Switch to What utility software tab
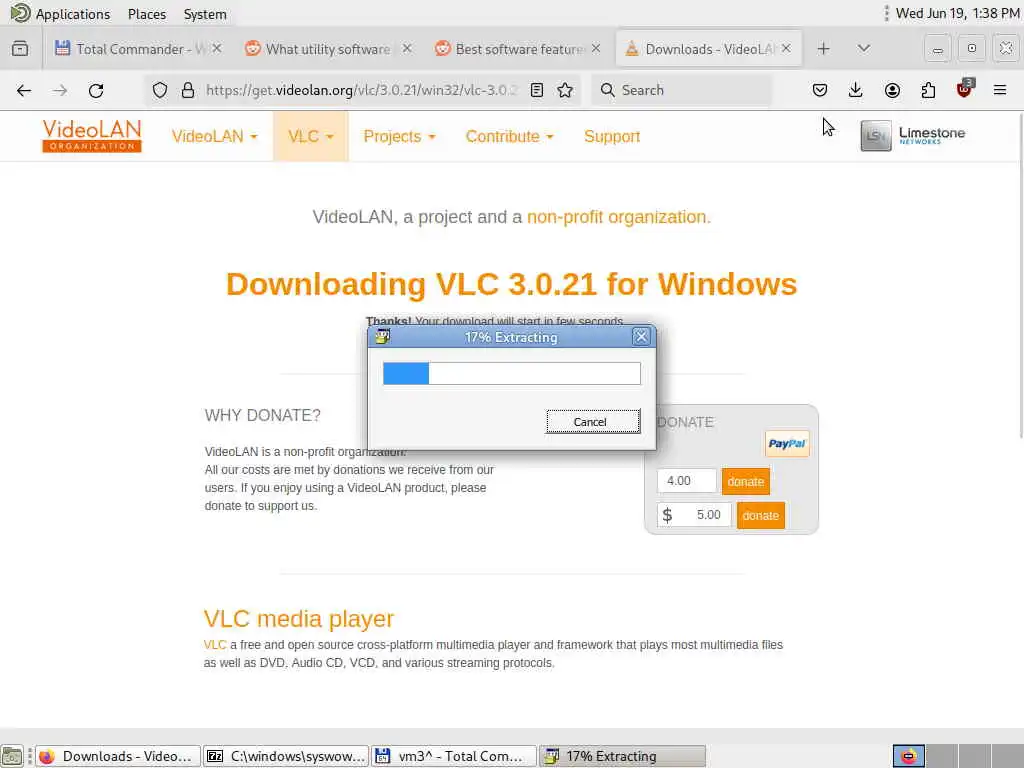The height and width of the screenshot is (768, 1024). click(327, 48)
